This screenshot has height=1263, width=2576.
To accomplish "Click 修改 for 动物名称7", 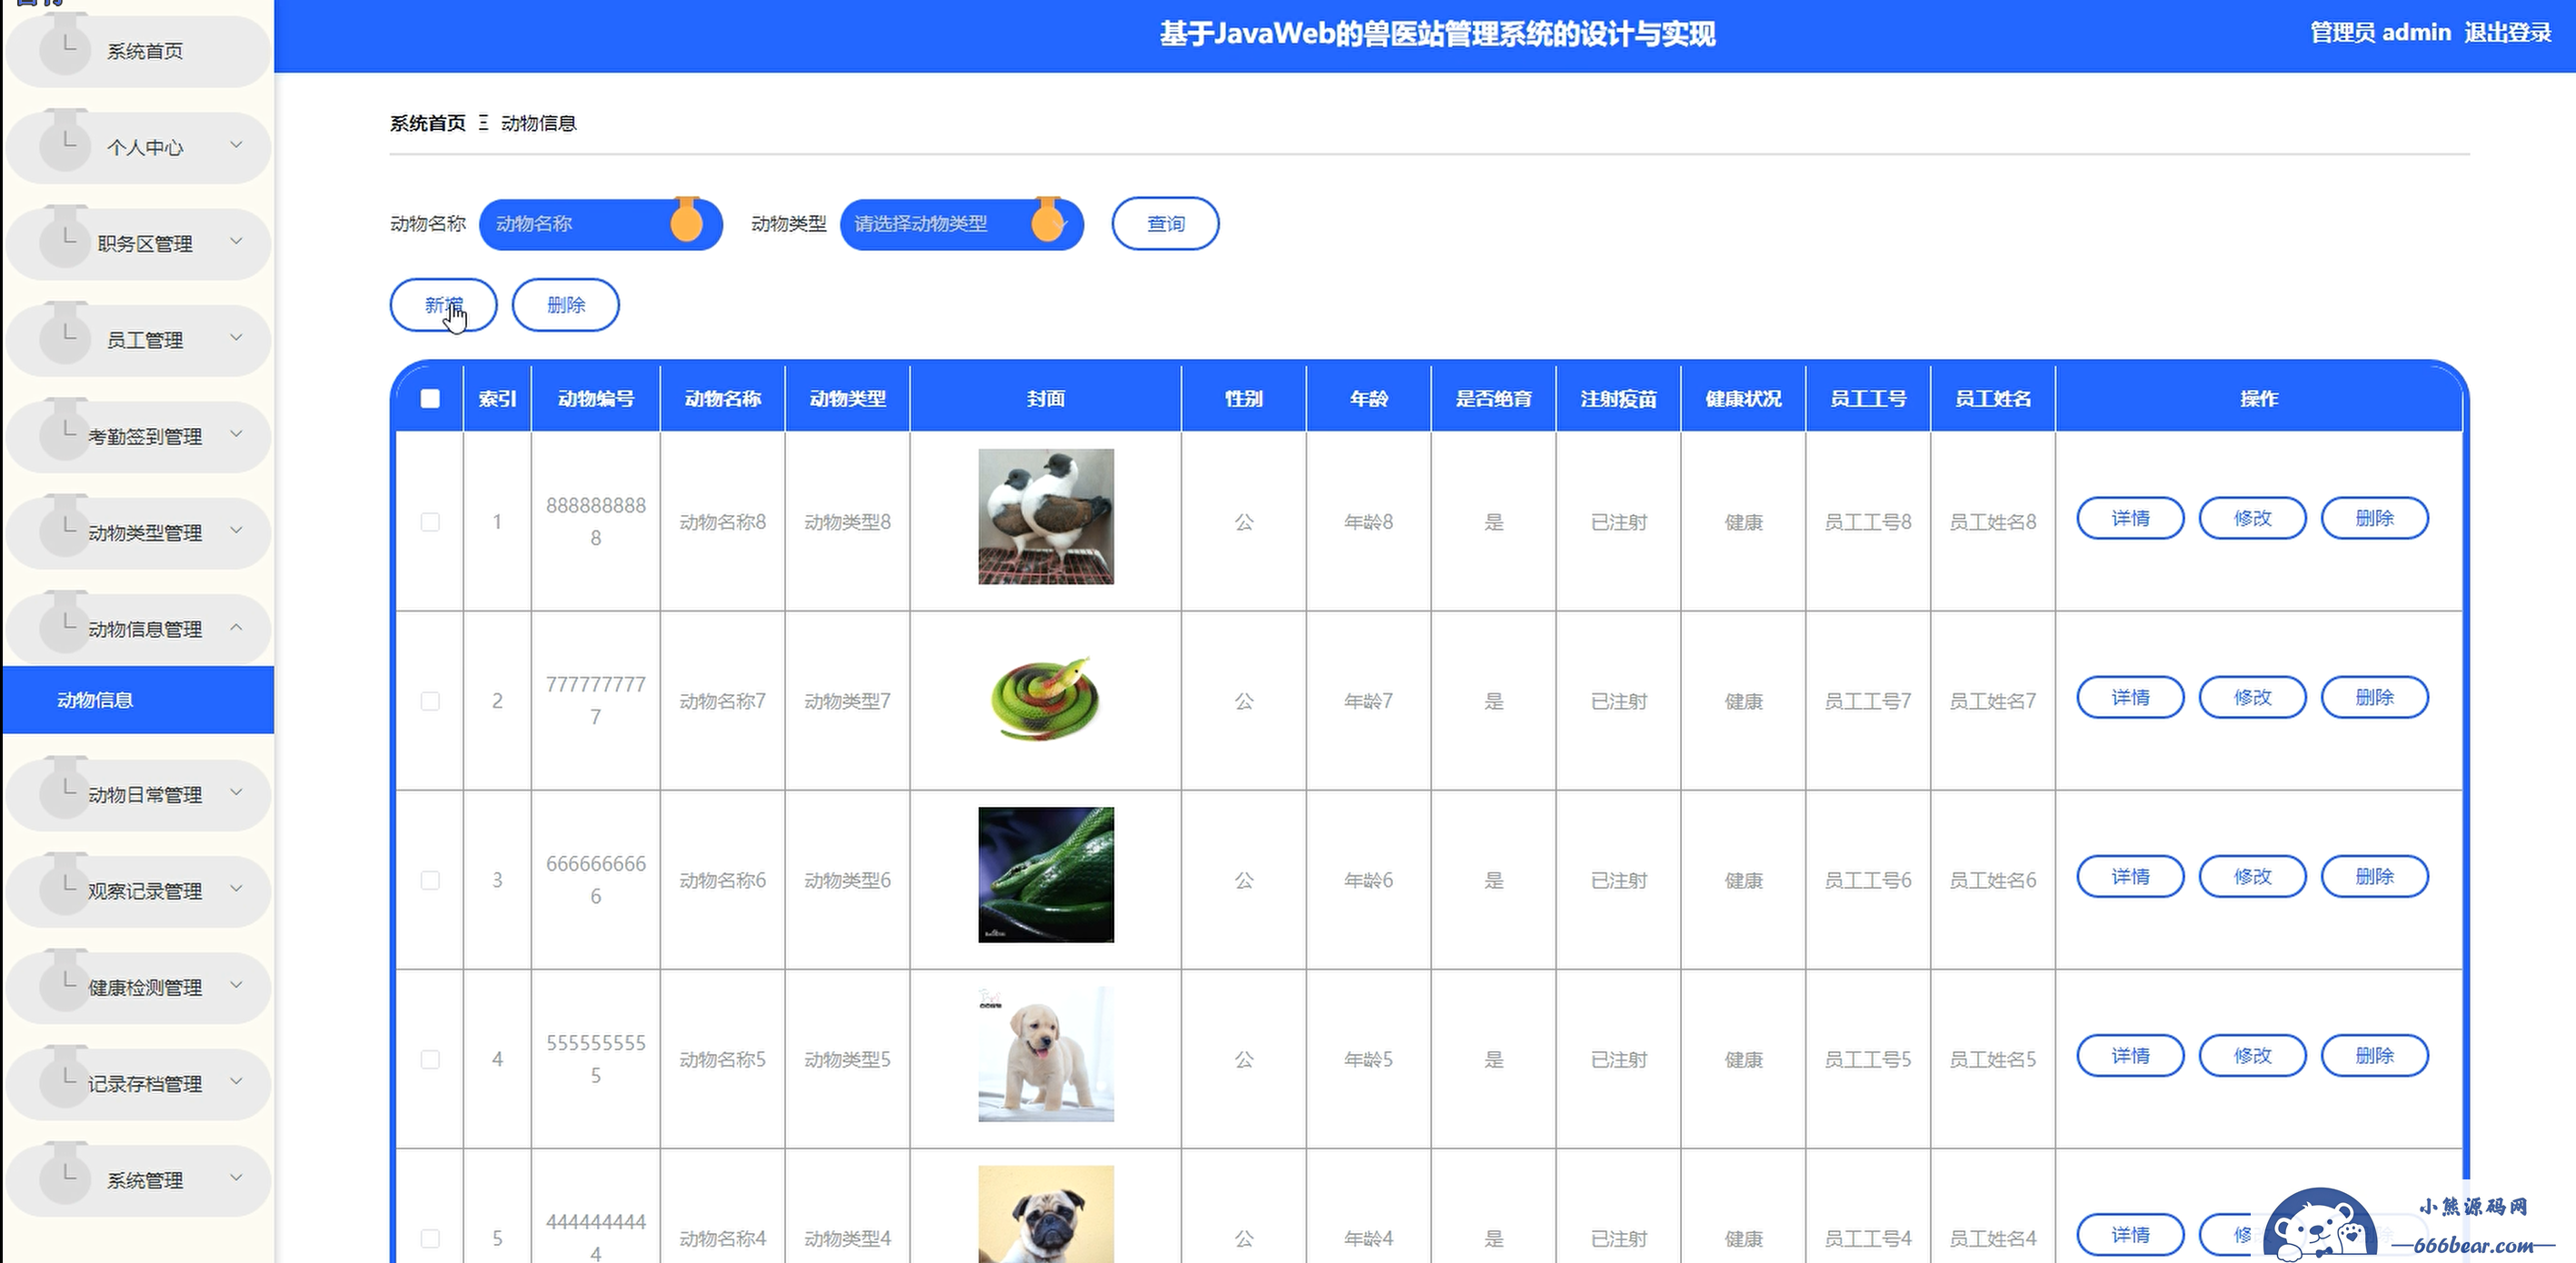I will 2252,697.
